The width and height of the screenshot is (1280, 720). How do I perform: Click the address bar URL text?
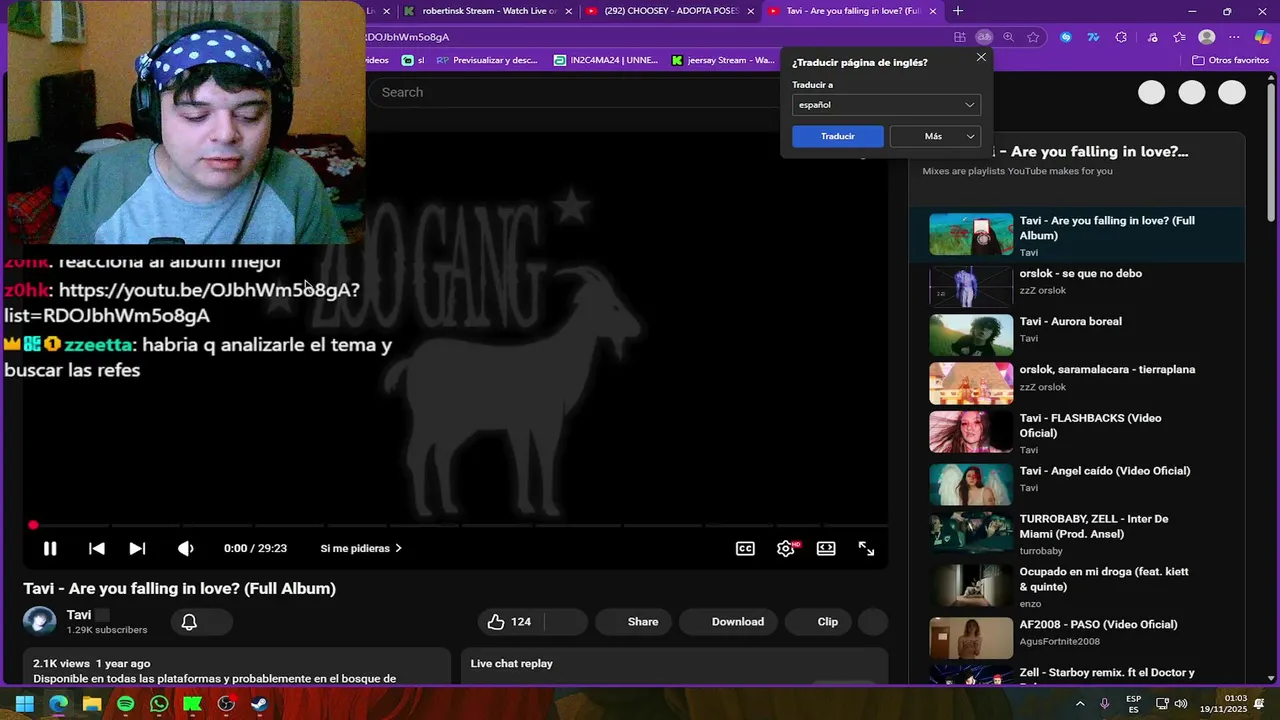tap(408, 37)
